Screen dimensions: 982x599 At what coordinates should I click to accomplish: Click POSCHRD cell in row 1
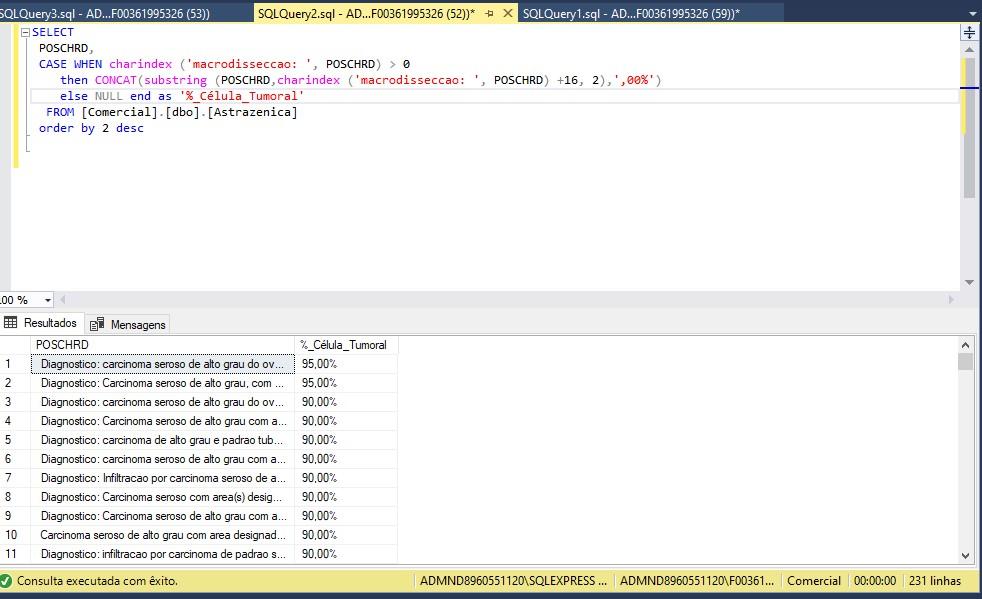(x=162, y=364)
